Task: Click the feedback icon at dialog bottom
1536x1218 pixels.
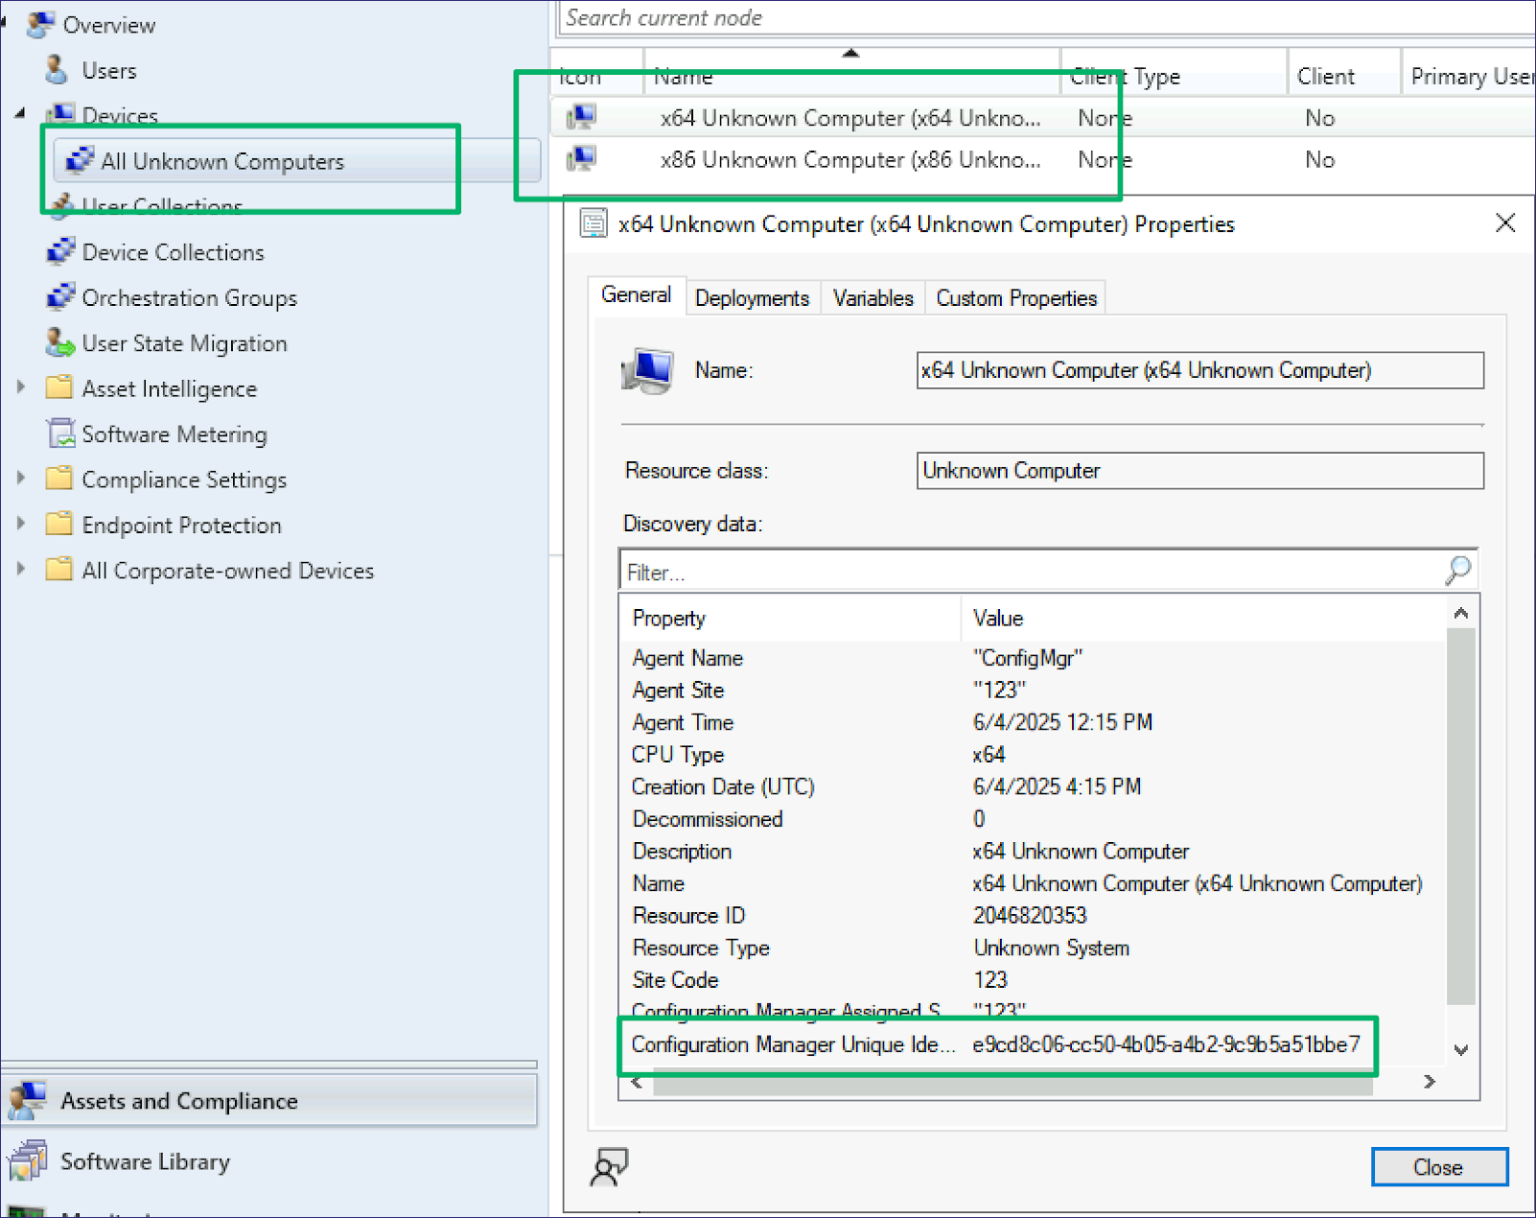Action: coord(608,1166)
